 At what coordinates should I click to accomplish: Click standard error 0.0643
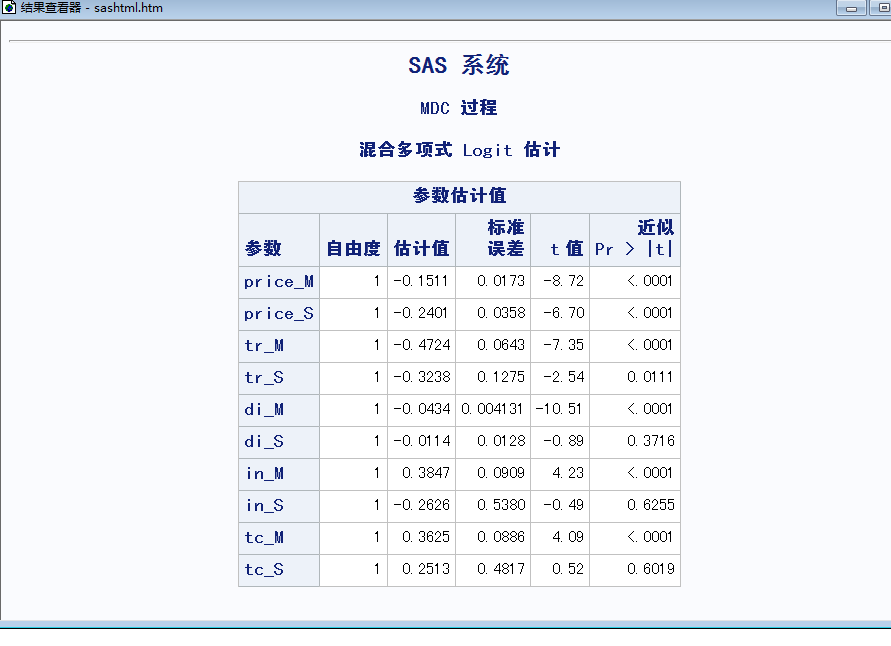click(x=501, y=345)
